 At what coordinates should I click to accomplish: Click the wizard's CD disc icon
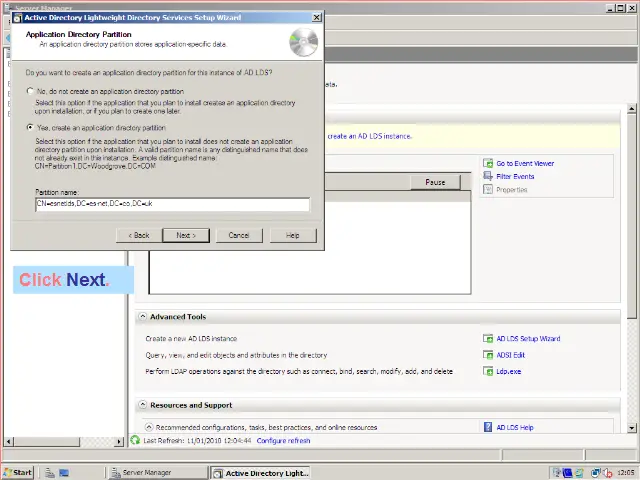(x=304, y=42)
